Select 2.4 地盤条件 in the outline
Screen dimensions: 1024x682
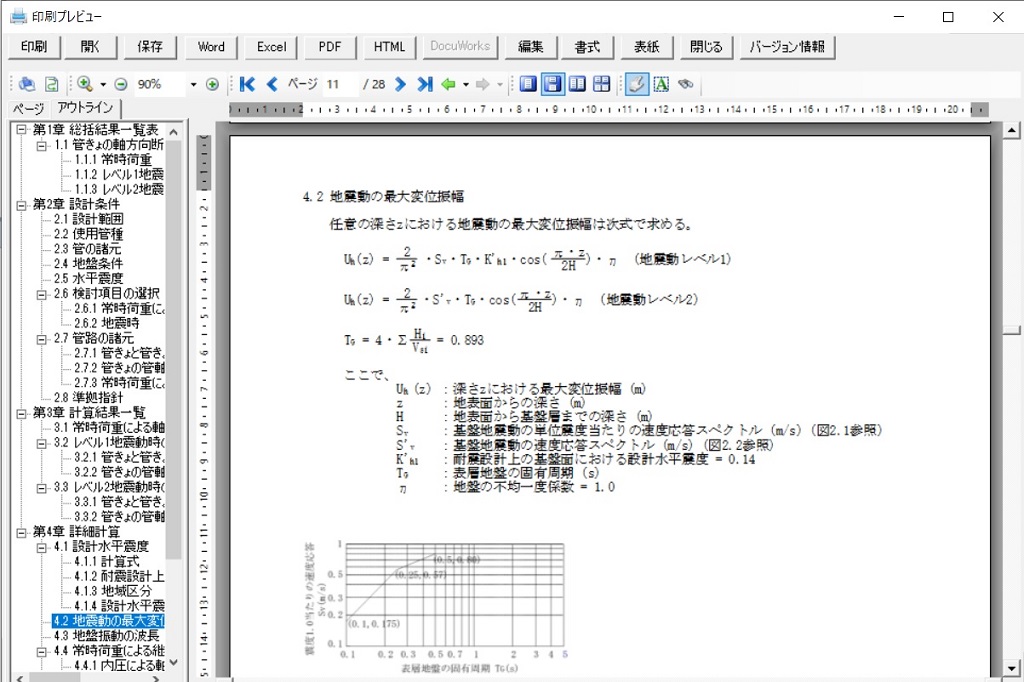[88, 264]
